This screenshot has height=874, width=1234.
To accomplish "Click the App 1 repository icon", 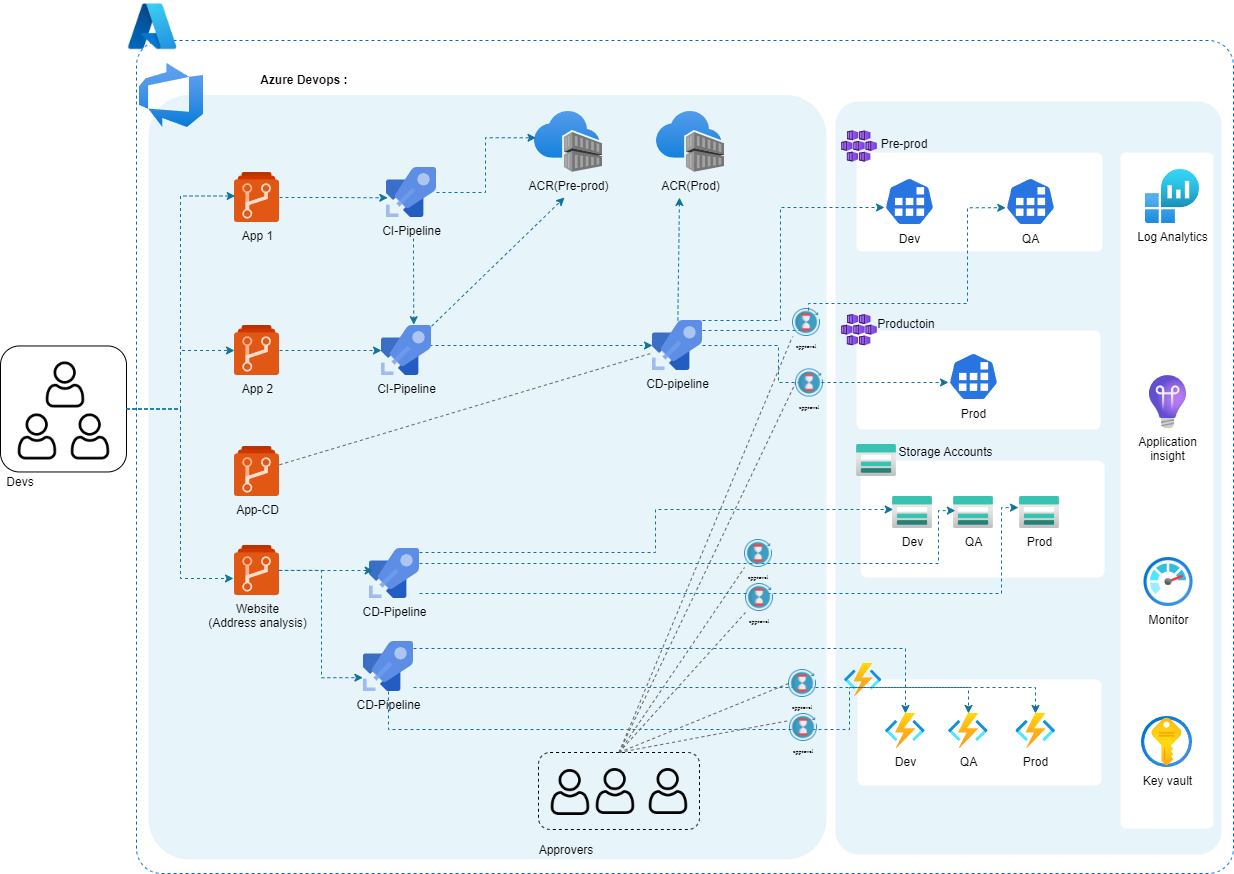I will [257, 197].
